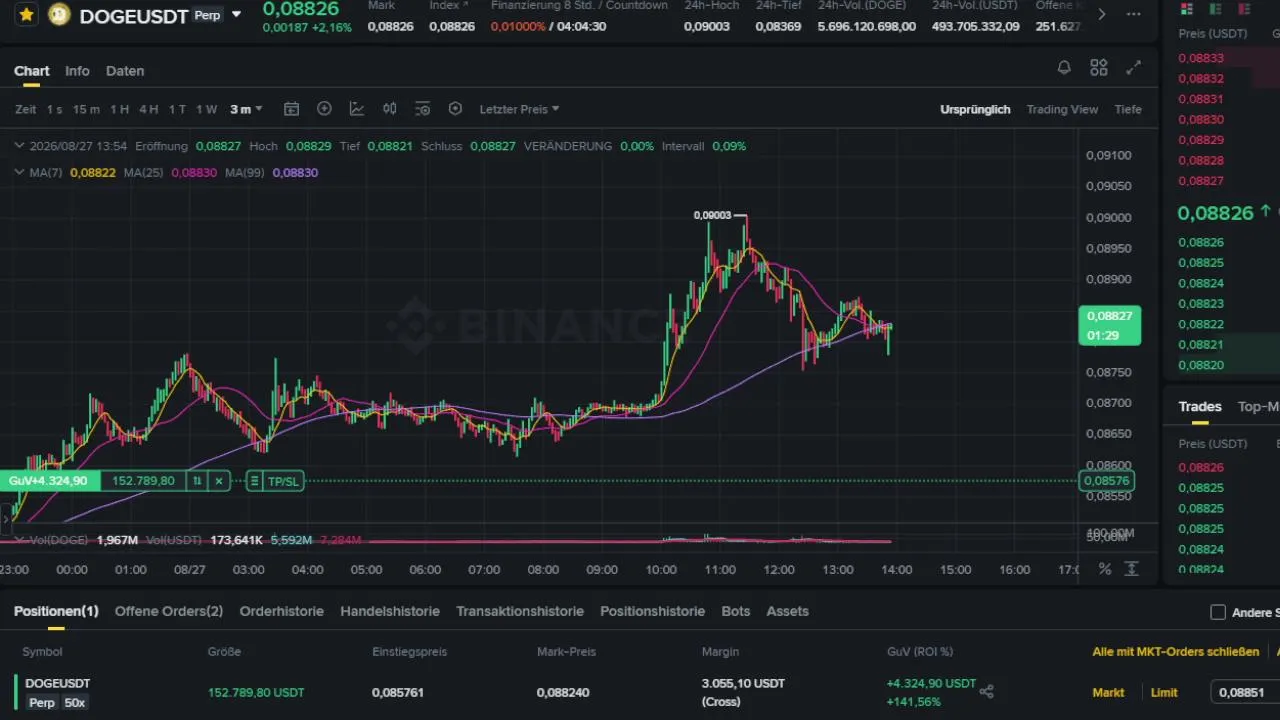The width and height of the screenshot is (1280, 720).
Task: Click the Dogecoin coin logo
Action: pyautogui.click(x=59, y=15)
